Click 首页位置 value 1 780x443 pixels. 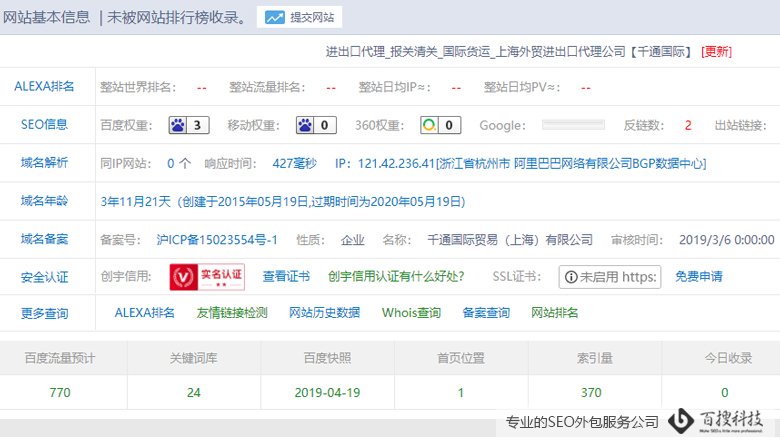tap(461, 393)
